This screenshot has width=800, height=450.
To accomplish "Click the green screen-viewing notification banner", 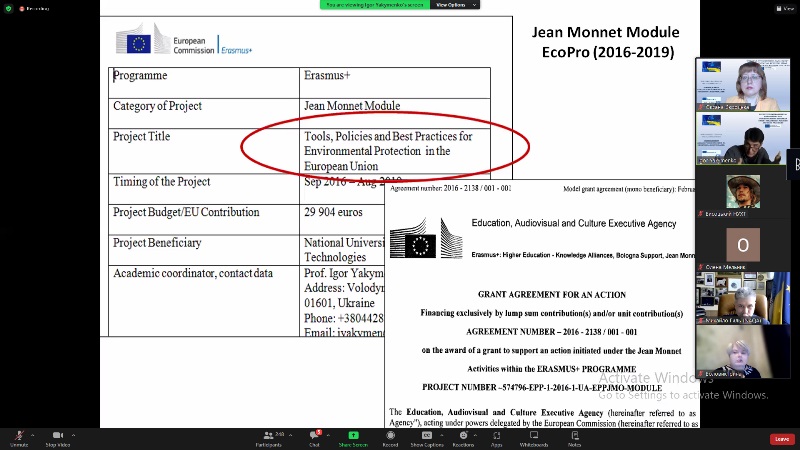I will tap(375, 5).
